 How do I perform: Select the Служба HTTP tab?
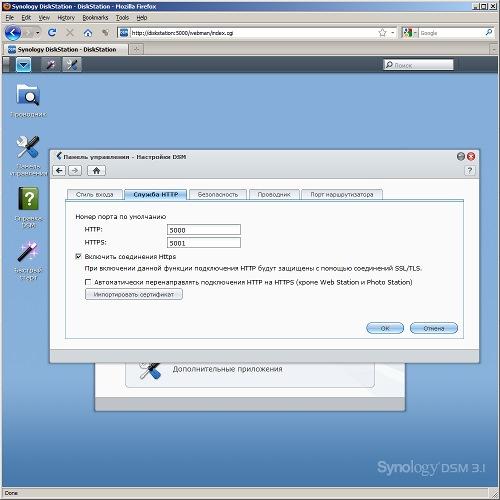pos(155,194)
